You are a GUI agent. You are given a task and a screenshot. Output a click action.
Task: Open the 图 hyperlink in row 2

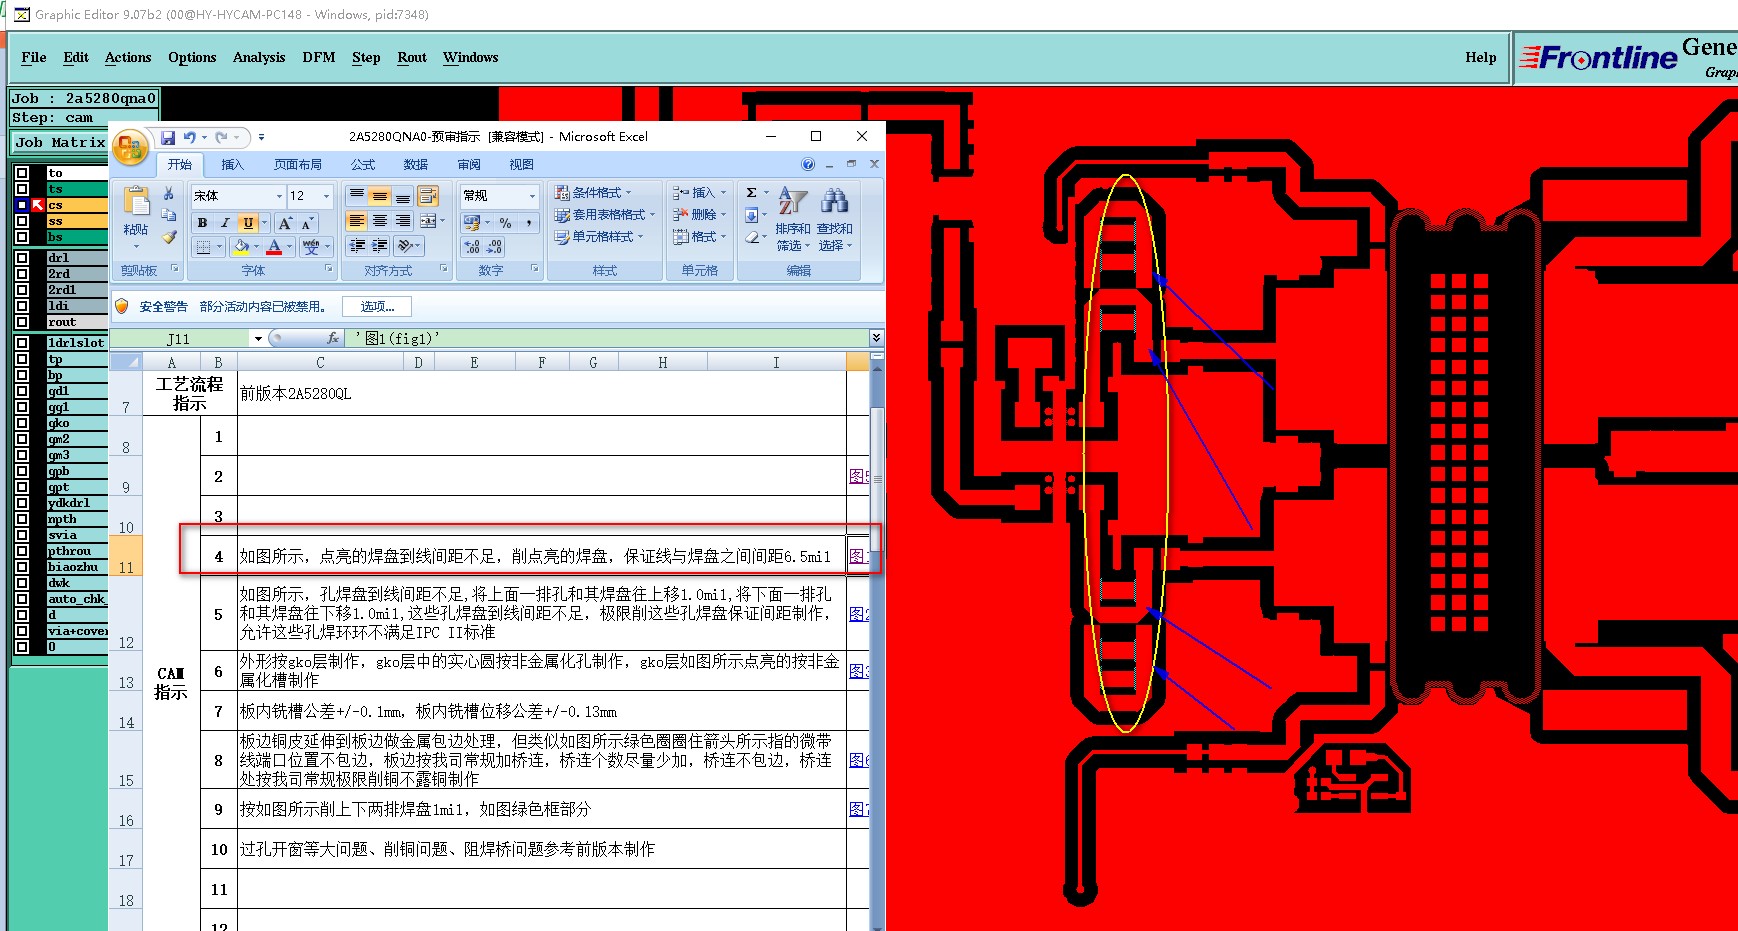click(858, 476)
